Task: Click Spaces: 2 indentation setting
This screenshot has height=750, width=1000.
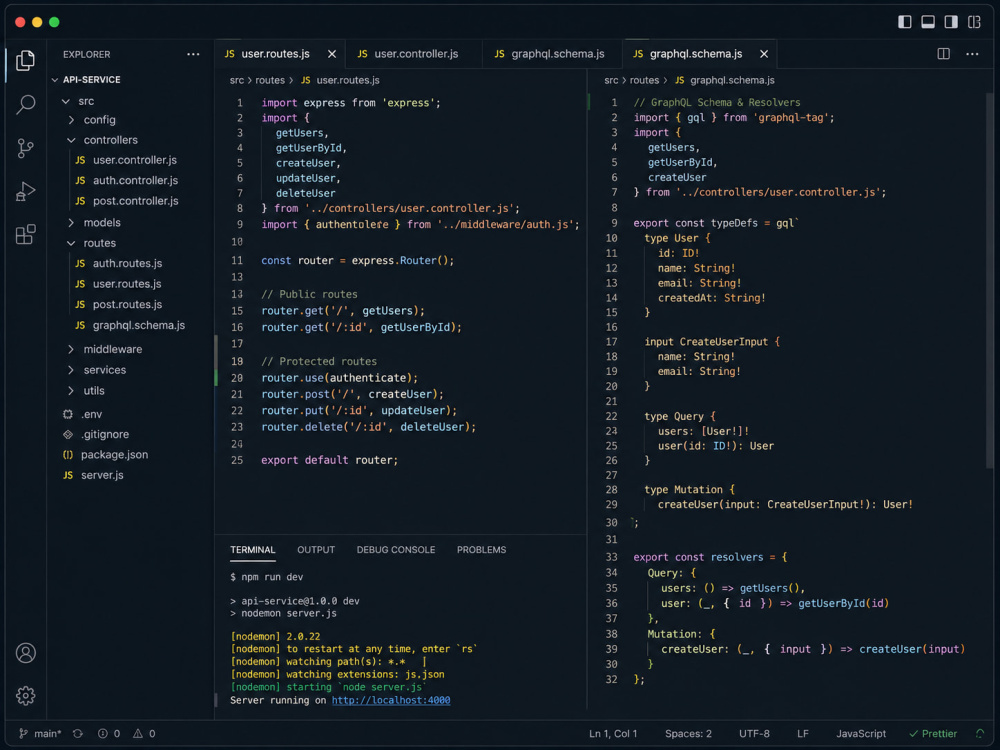Action: [x=688, y=733]
